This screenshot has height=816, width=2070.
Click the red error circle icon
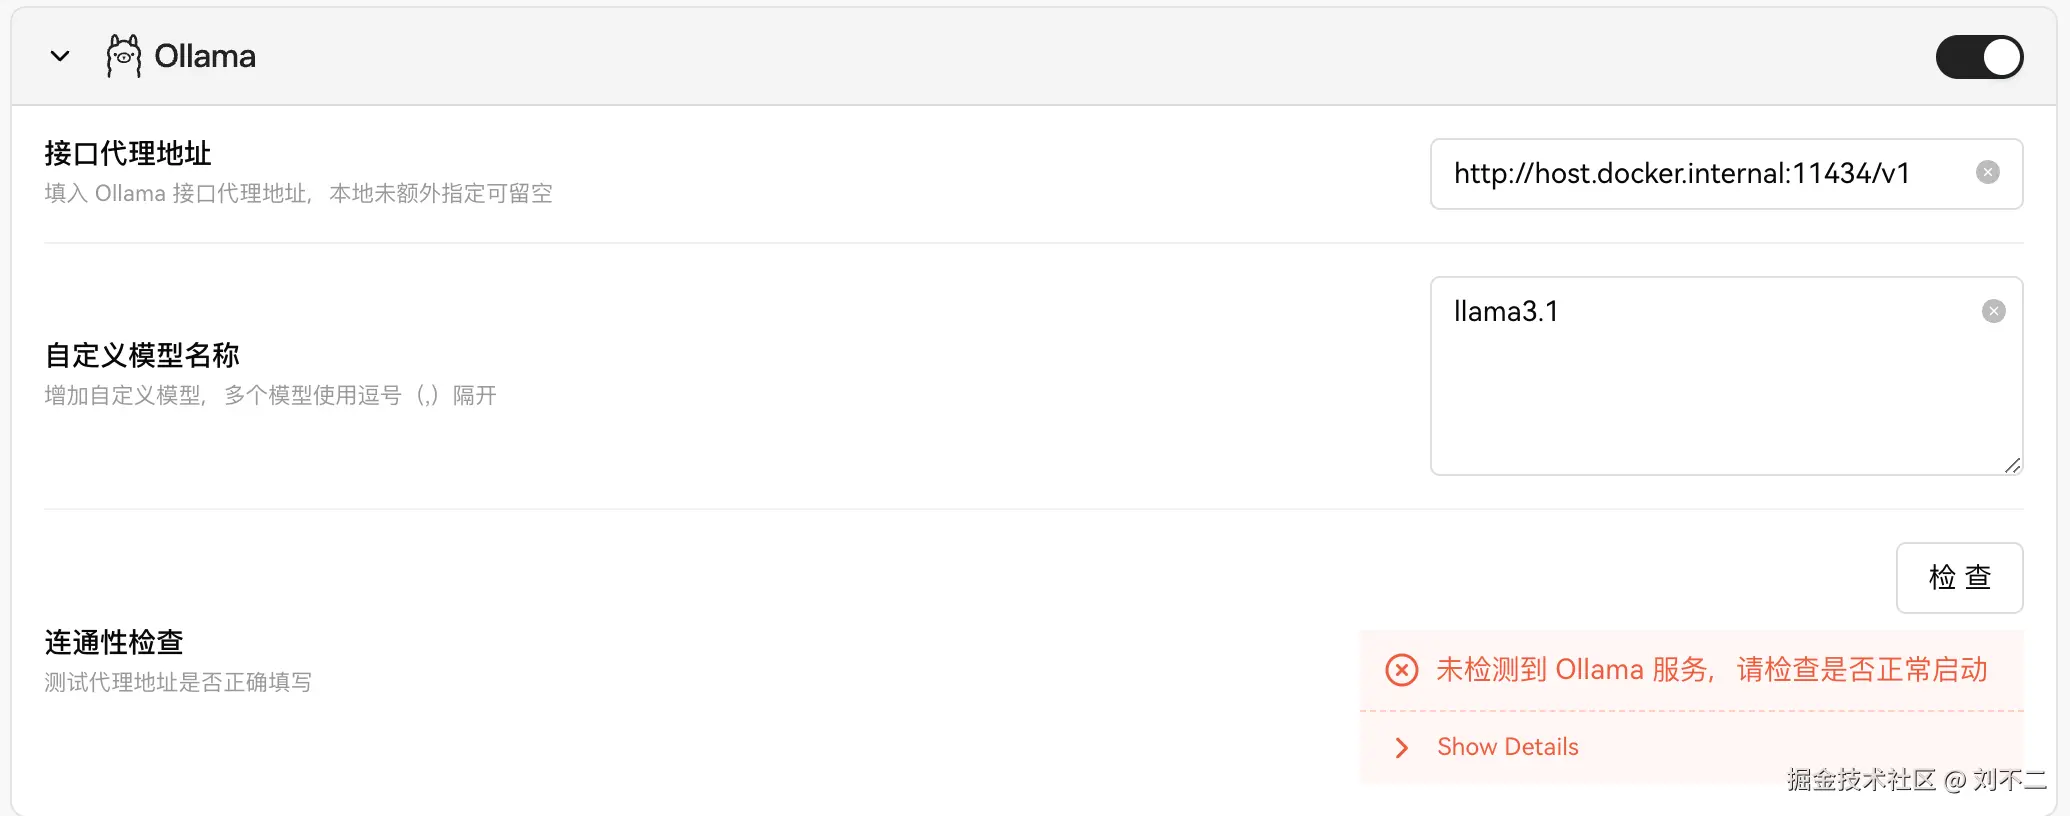pos(1401,670)
